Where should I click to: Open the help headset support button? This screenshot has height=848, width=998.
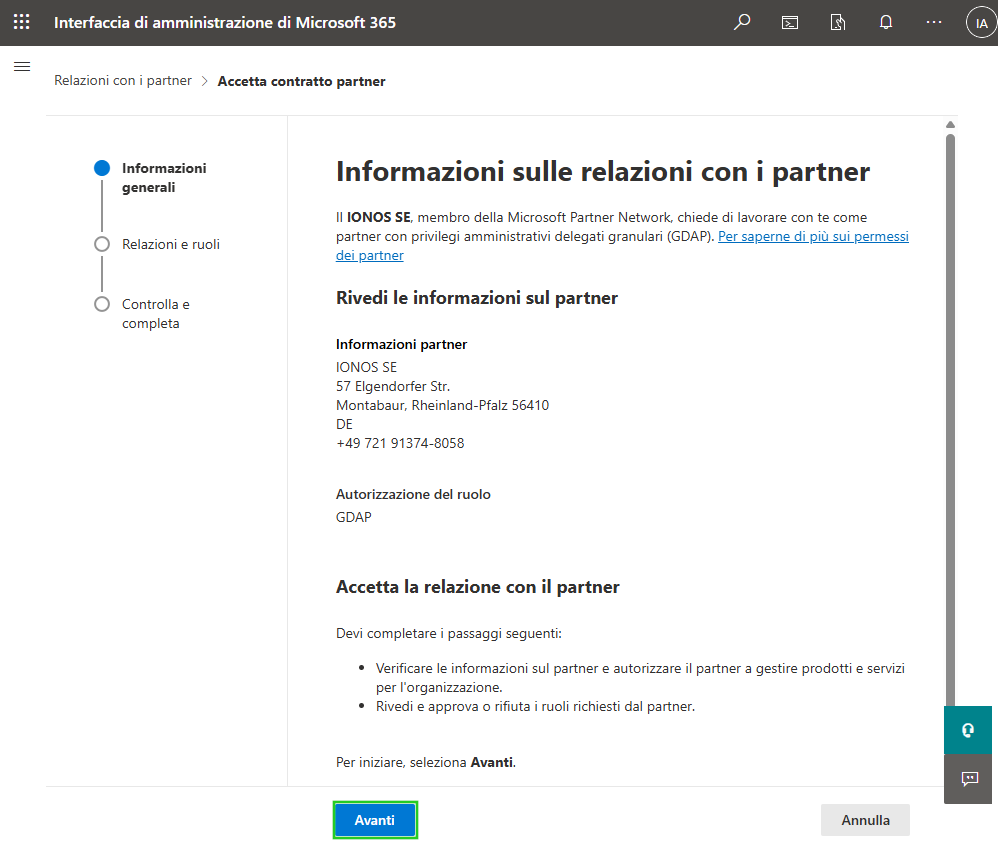pyautogui.click(x=968, y=730)
